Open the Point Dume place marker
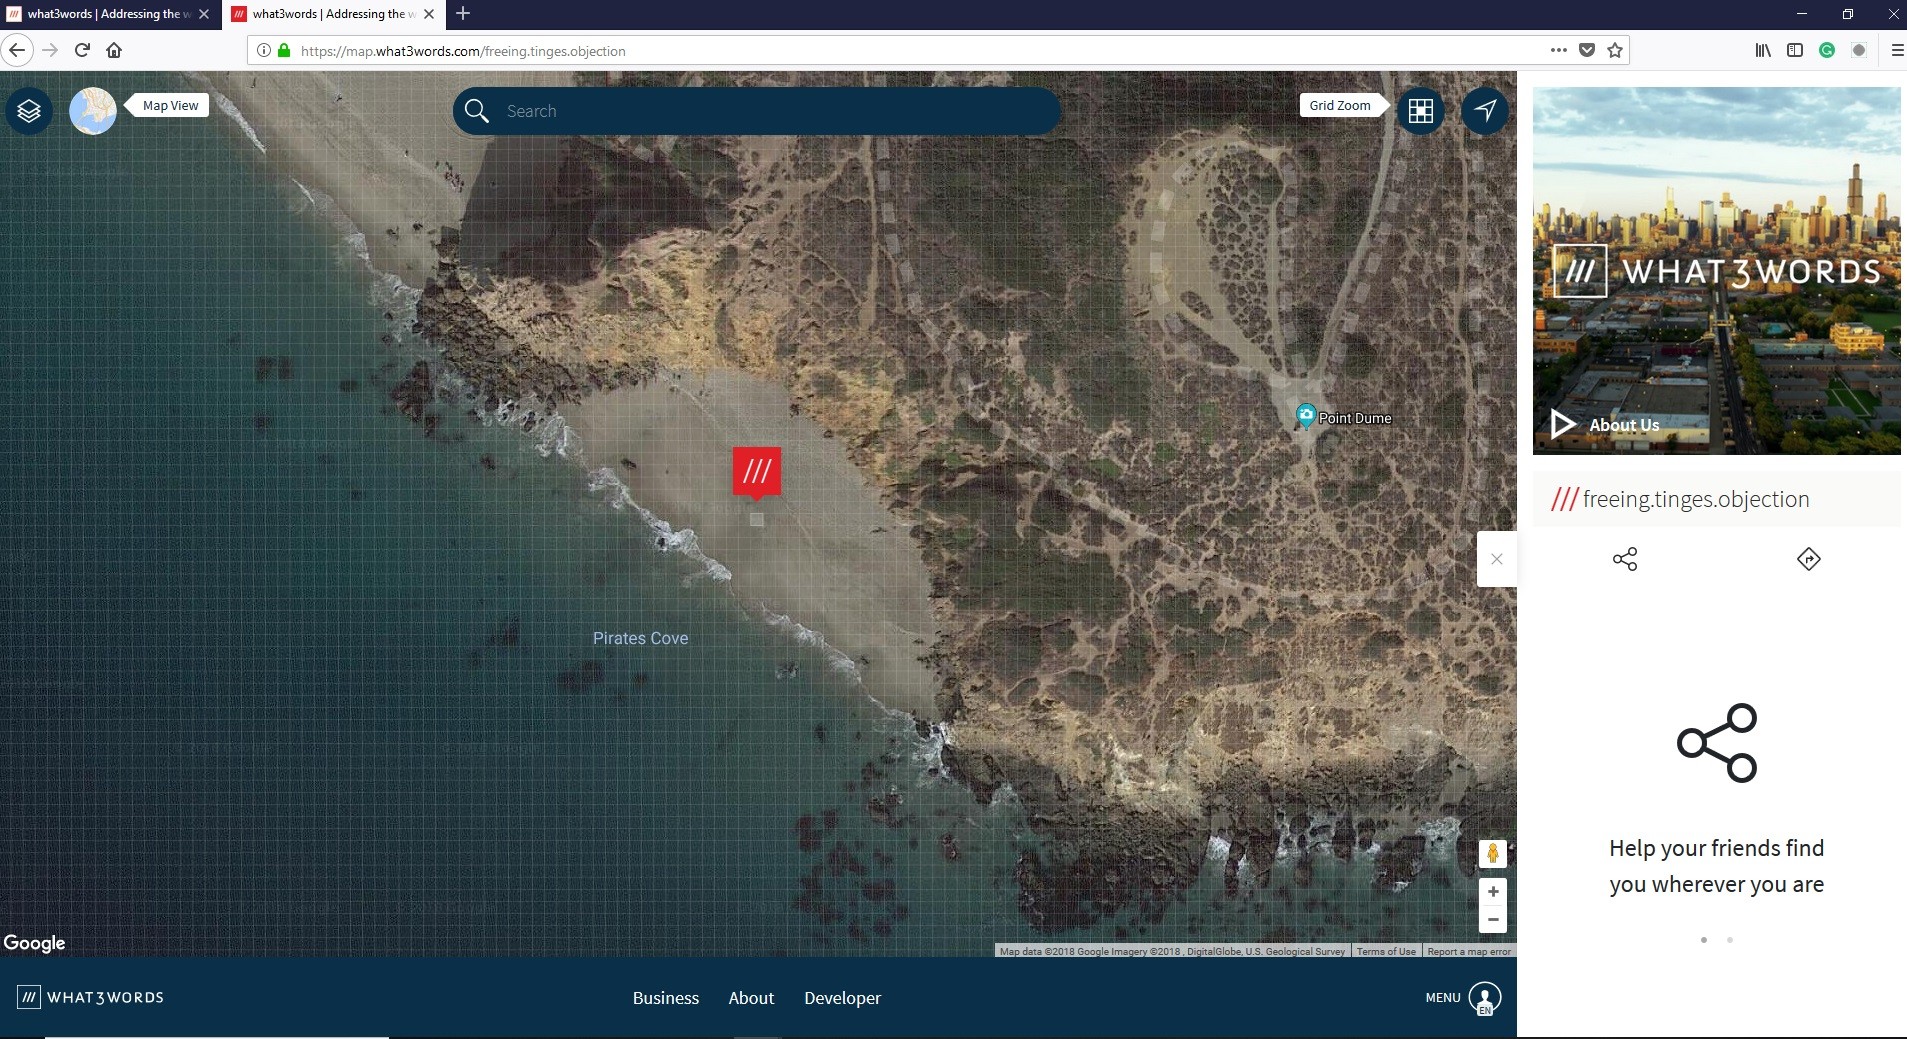Viewport: 1907px width, 1039px height. [1305, 416]
